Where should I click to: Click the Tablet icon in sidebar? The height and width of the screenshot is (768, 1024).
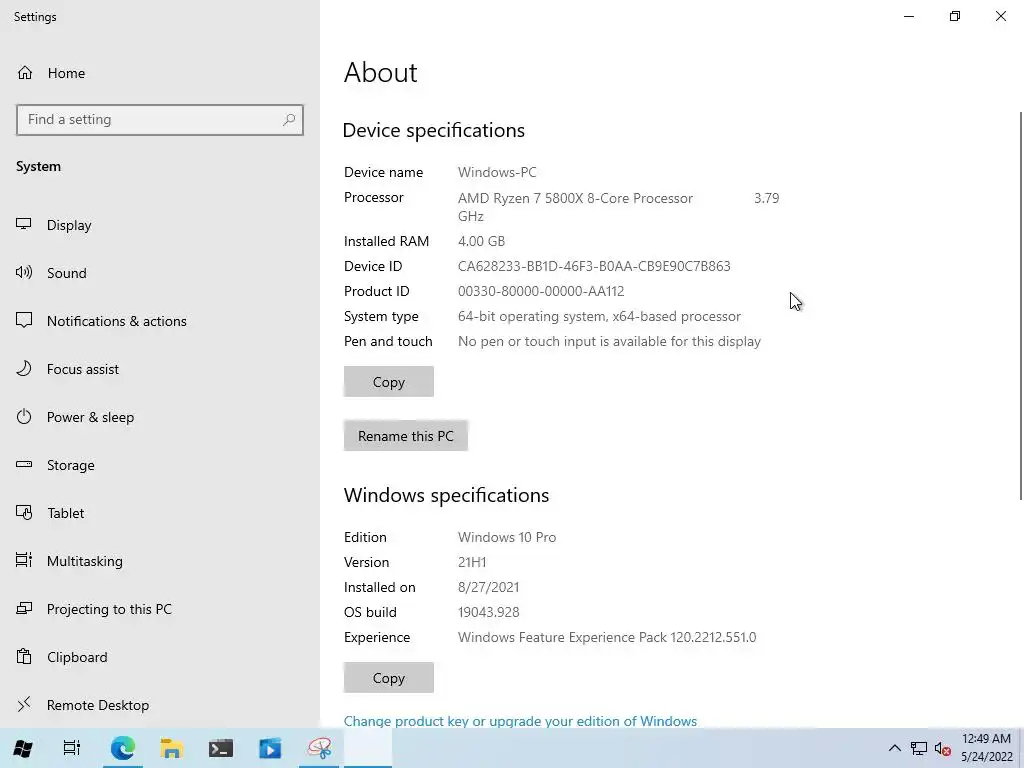point(24,513)
